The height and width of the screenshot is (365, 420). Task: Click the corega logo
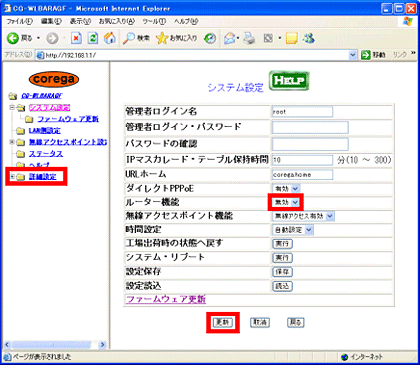(x=54, y=79)
